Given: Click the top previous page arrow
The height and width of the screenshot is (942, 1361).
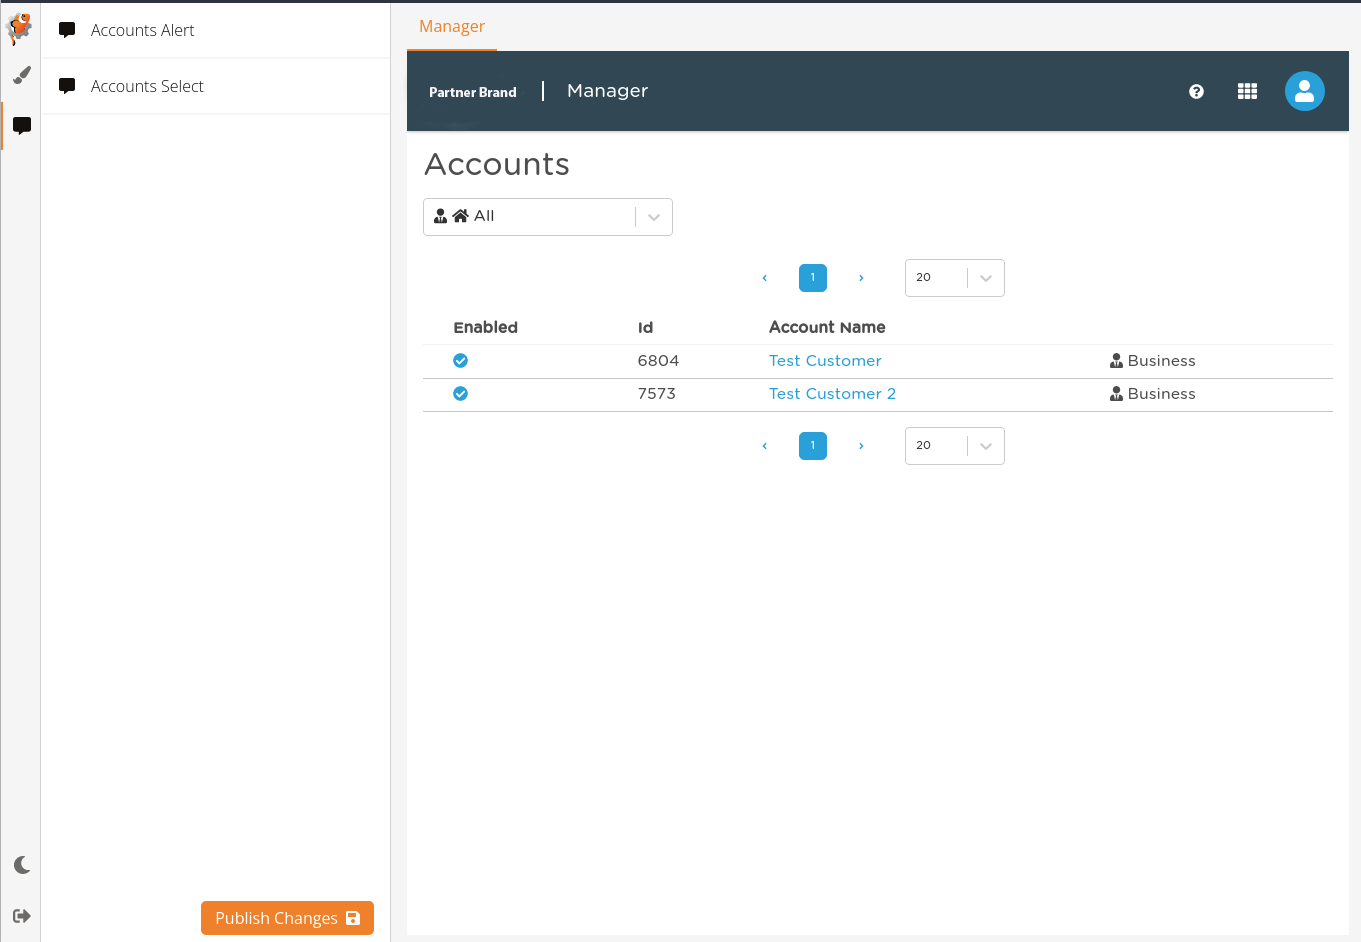Looking at the screenshot, I should coord(765,278).
